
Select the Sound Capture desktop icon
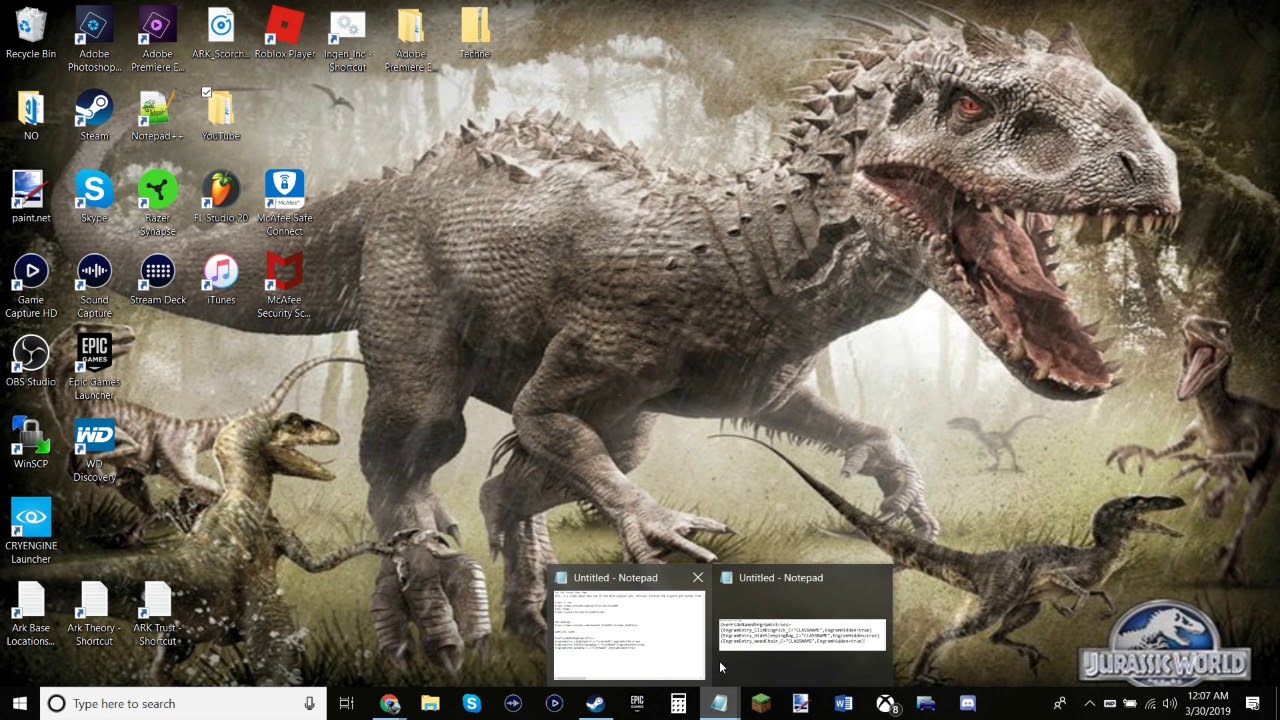tap(94, 286)
